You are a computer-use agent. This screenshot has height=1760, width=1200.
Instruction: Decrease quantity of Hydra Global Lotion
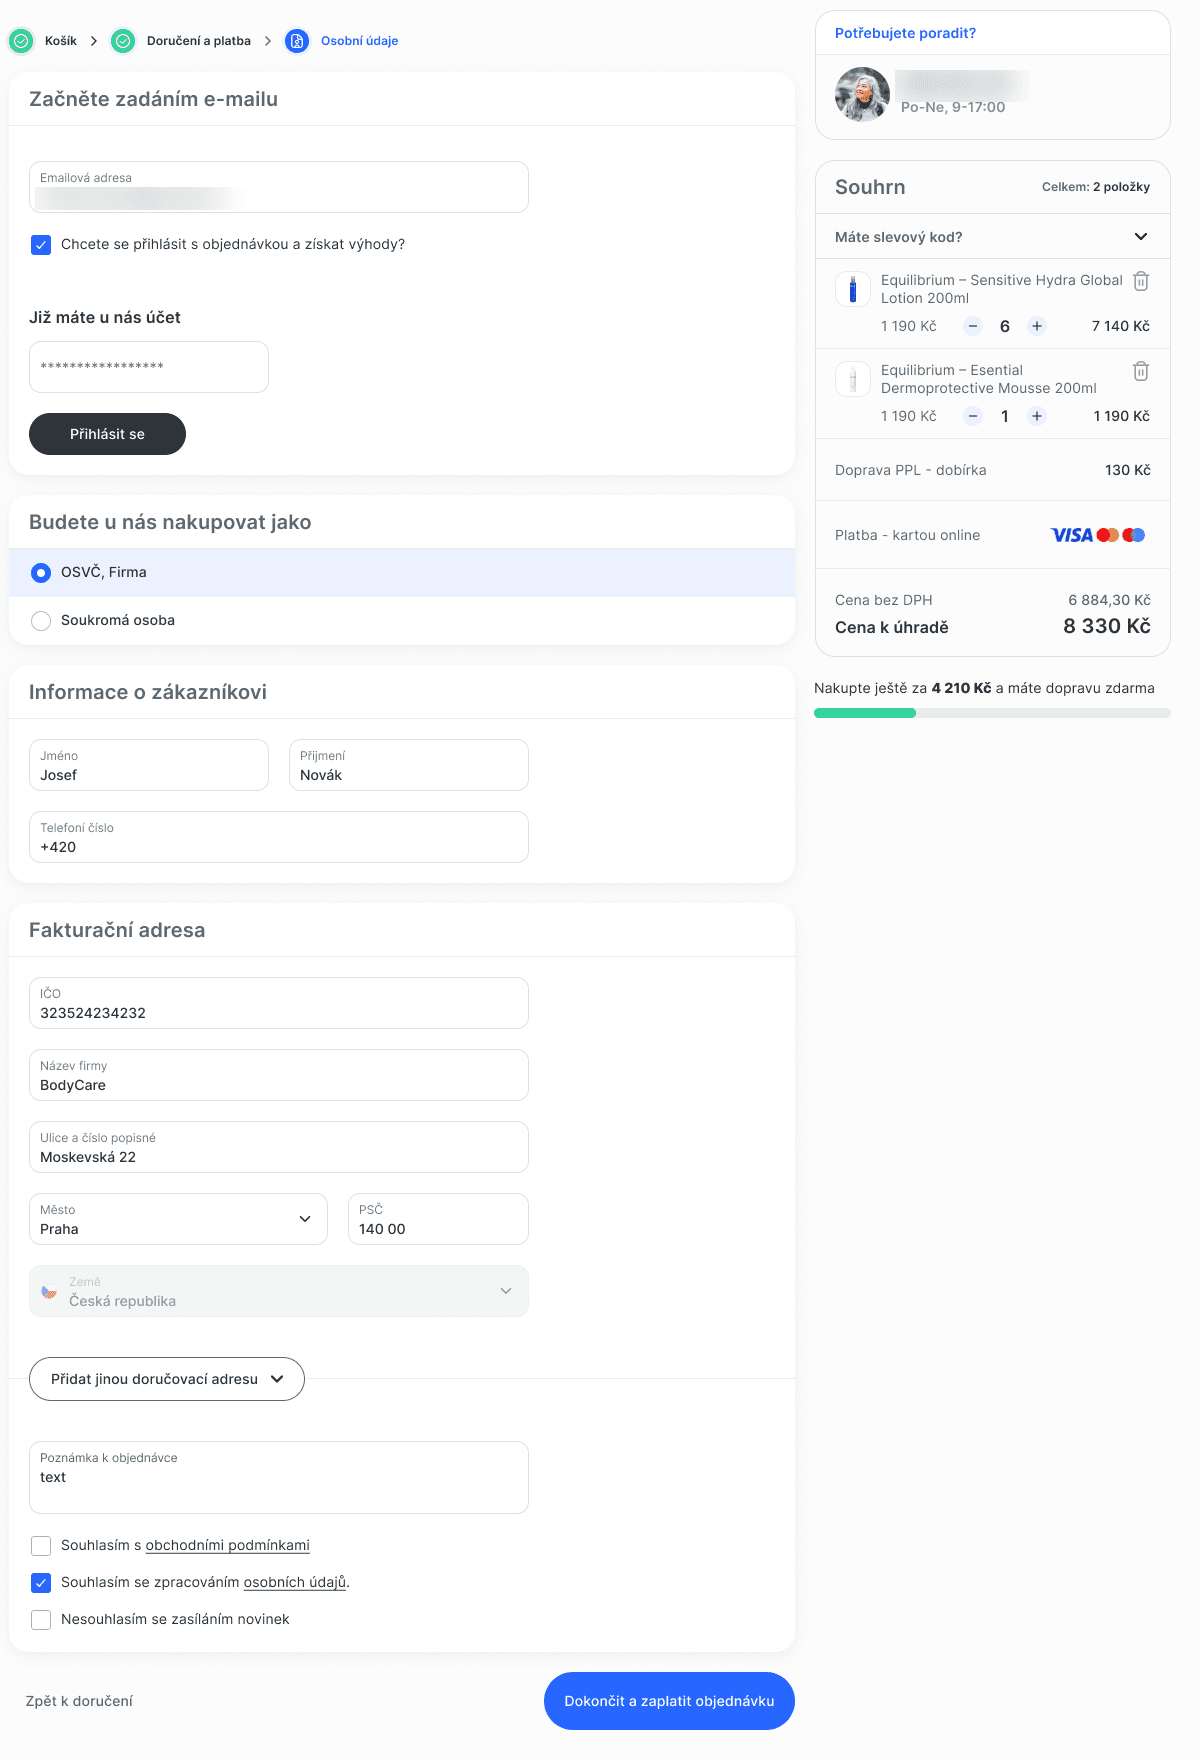pyautogui.click(x=973, y=326)
